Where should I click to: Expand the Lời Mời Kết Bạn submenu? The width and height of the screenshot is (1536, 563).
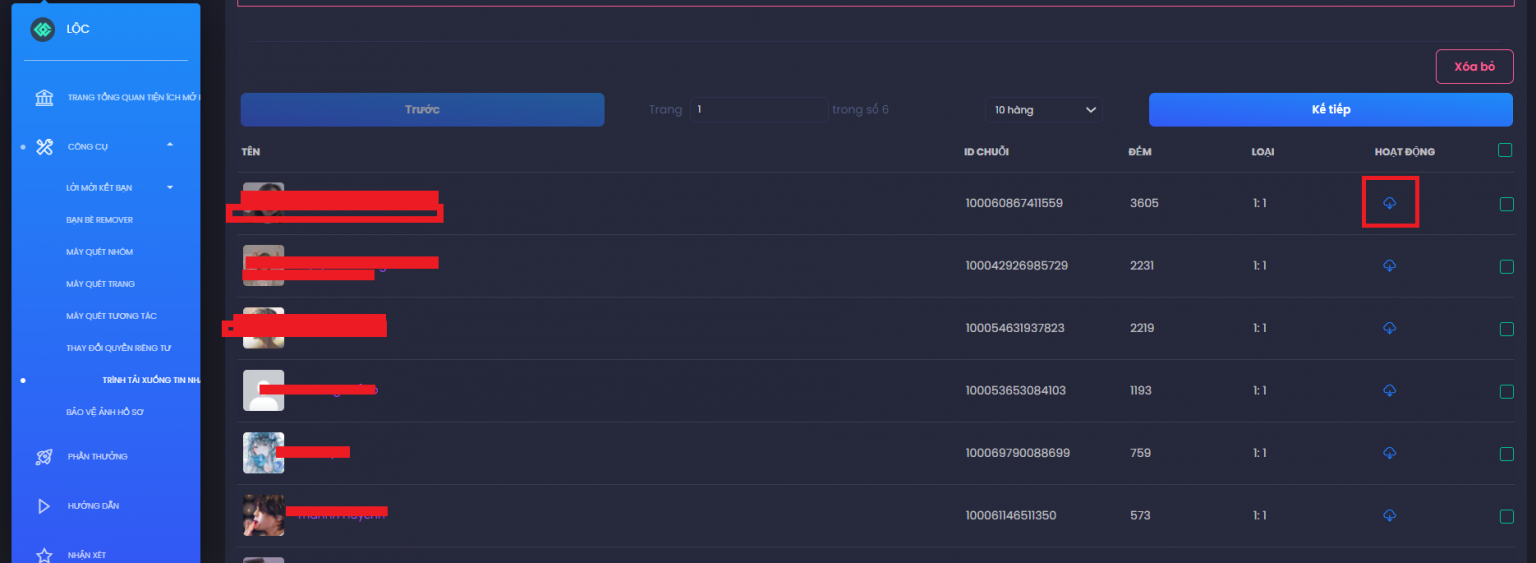[x=170, y=187]
